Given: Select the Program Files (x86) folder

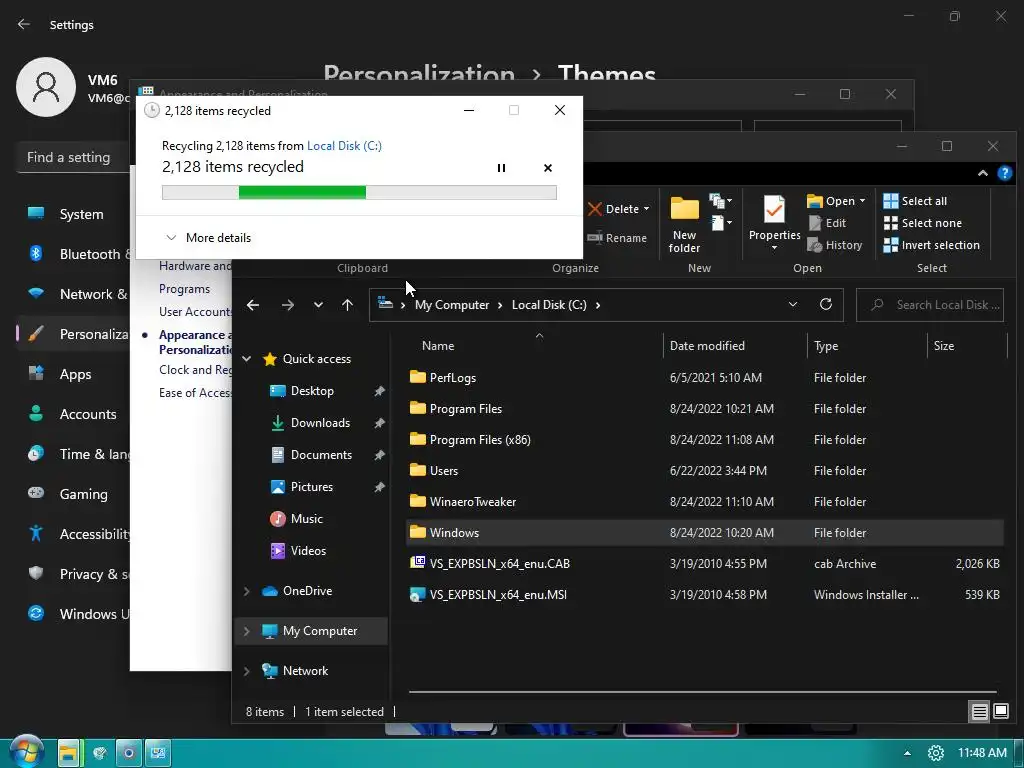Looking at the screenshot, I should [x=480, y=440].
